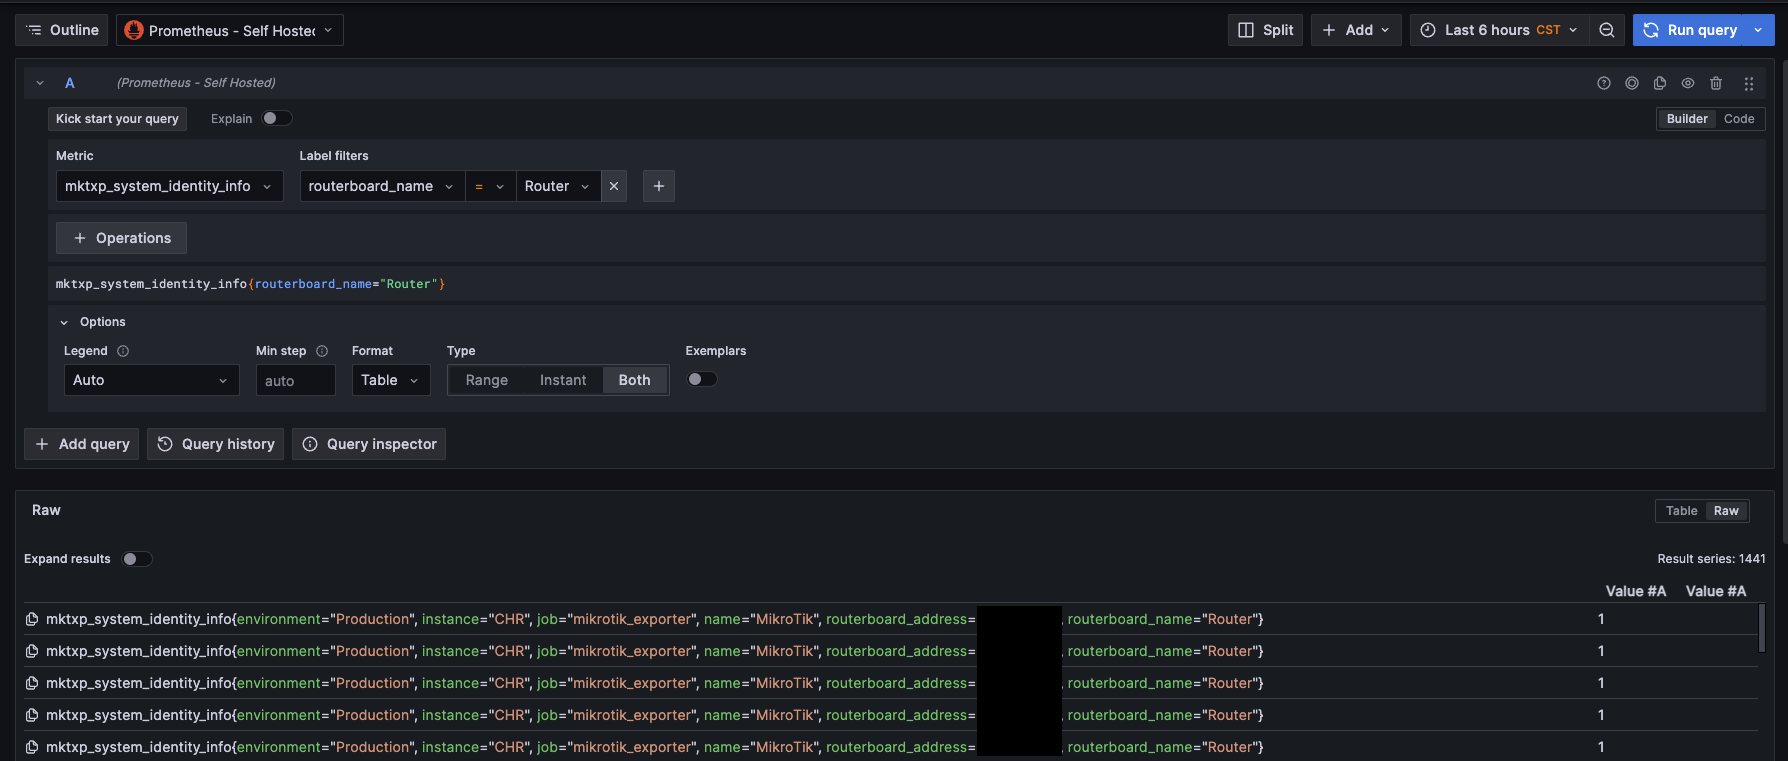Click the first Value #A column header

coord(1636,591)
